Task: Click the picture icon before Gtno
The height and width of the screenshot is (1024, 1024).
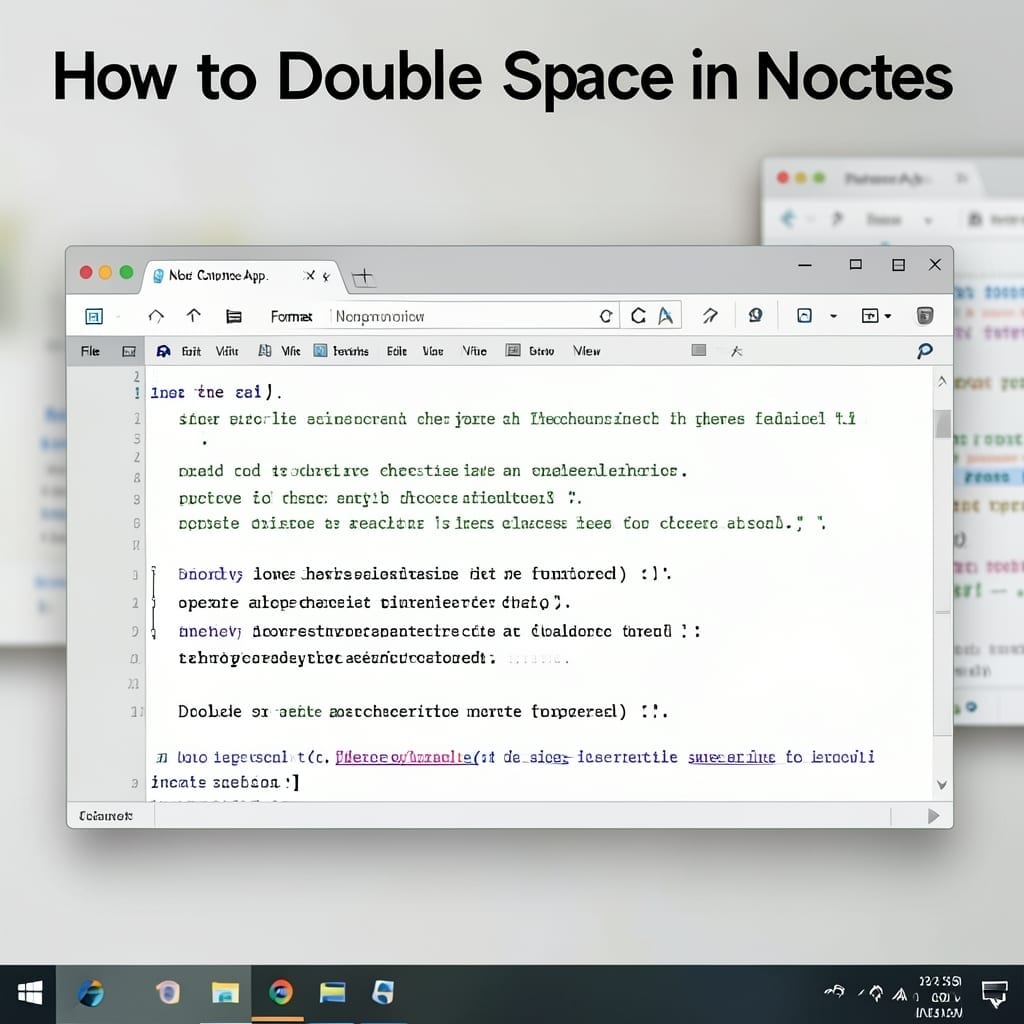Action: pos(513,351)
